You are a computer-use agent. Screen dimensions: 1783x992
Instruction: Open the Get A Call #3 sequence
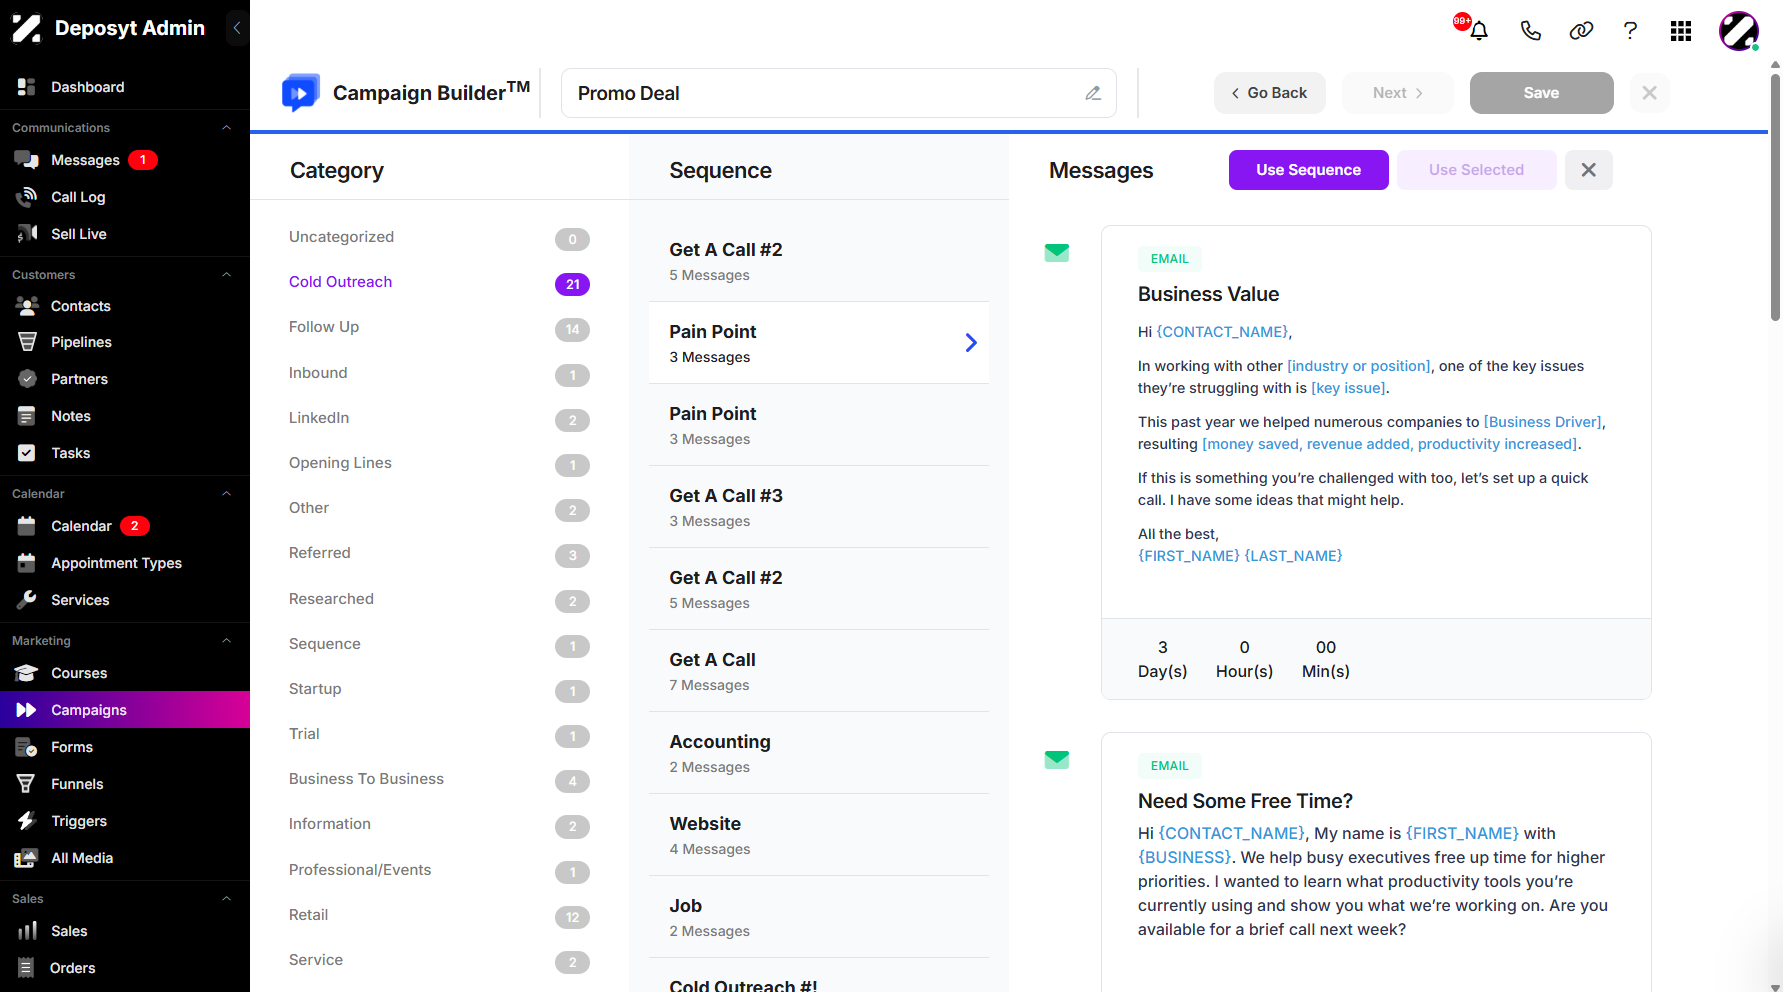(x=819, y=507)
